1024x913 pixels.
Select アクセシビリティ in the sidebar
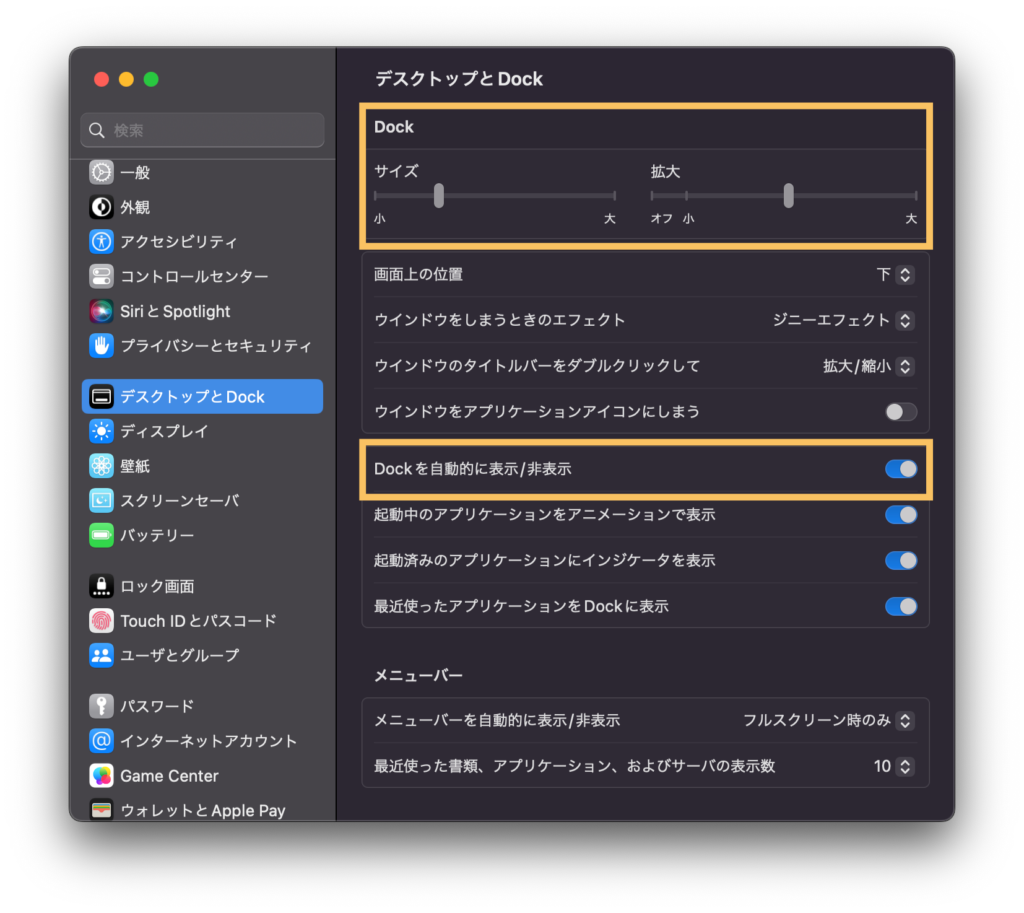202,242
